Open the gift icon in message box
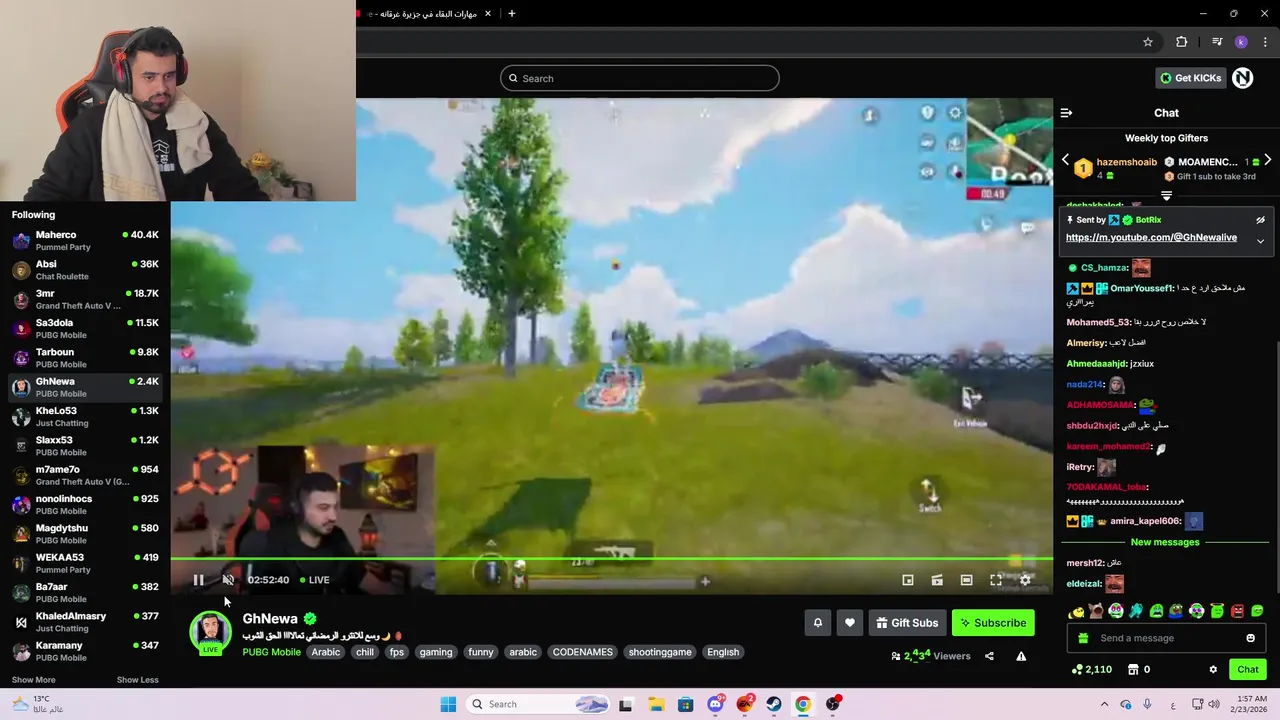1280x720 pixels. coord(1083,638)
